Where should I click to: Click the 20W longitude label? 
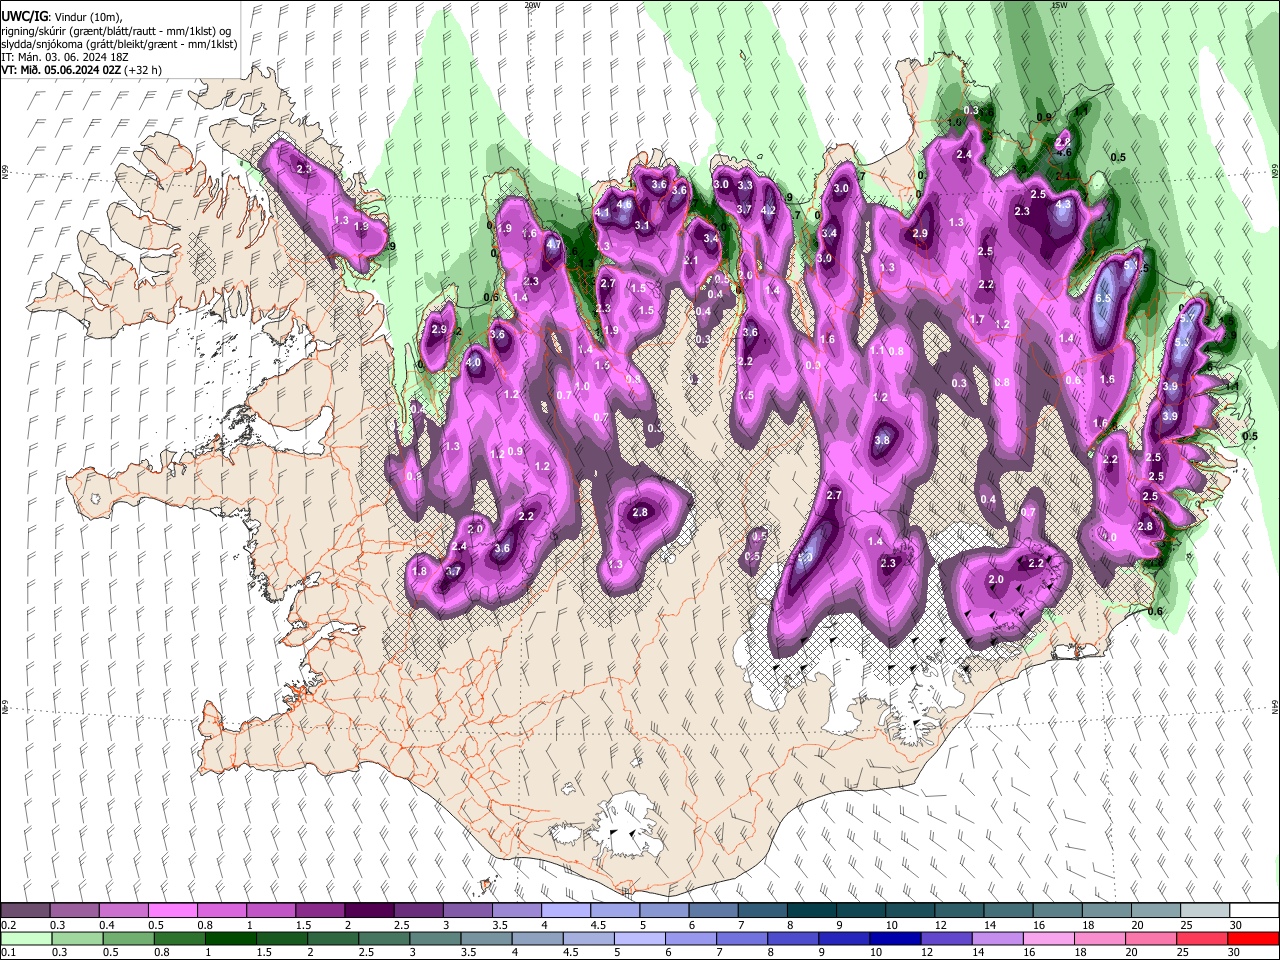click(532, 5)
